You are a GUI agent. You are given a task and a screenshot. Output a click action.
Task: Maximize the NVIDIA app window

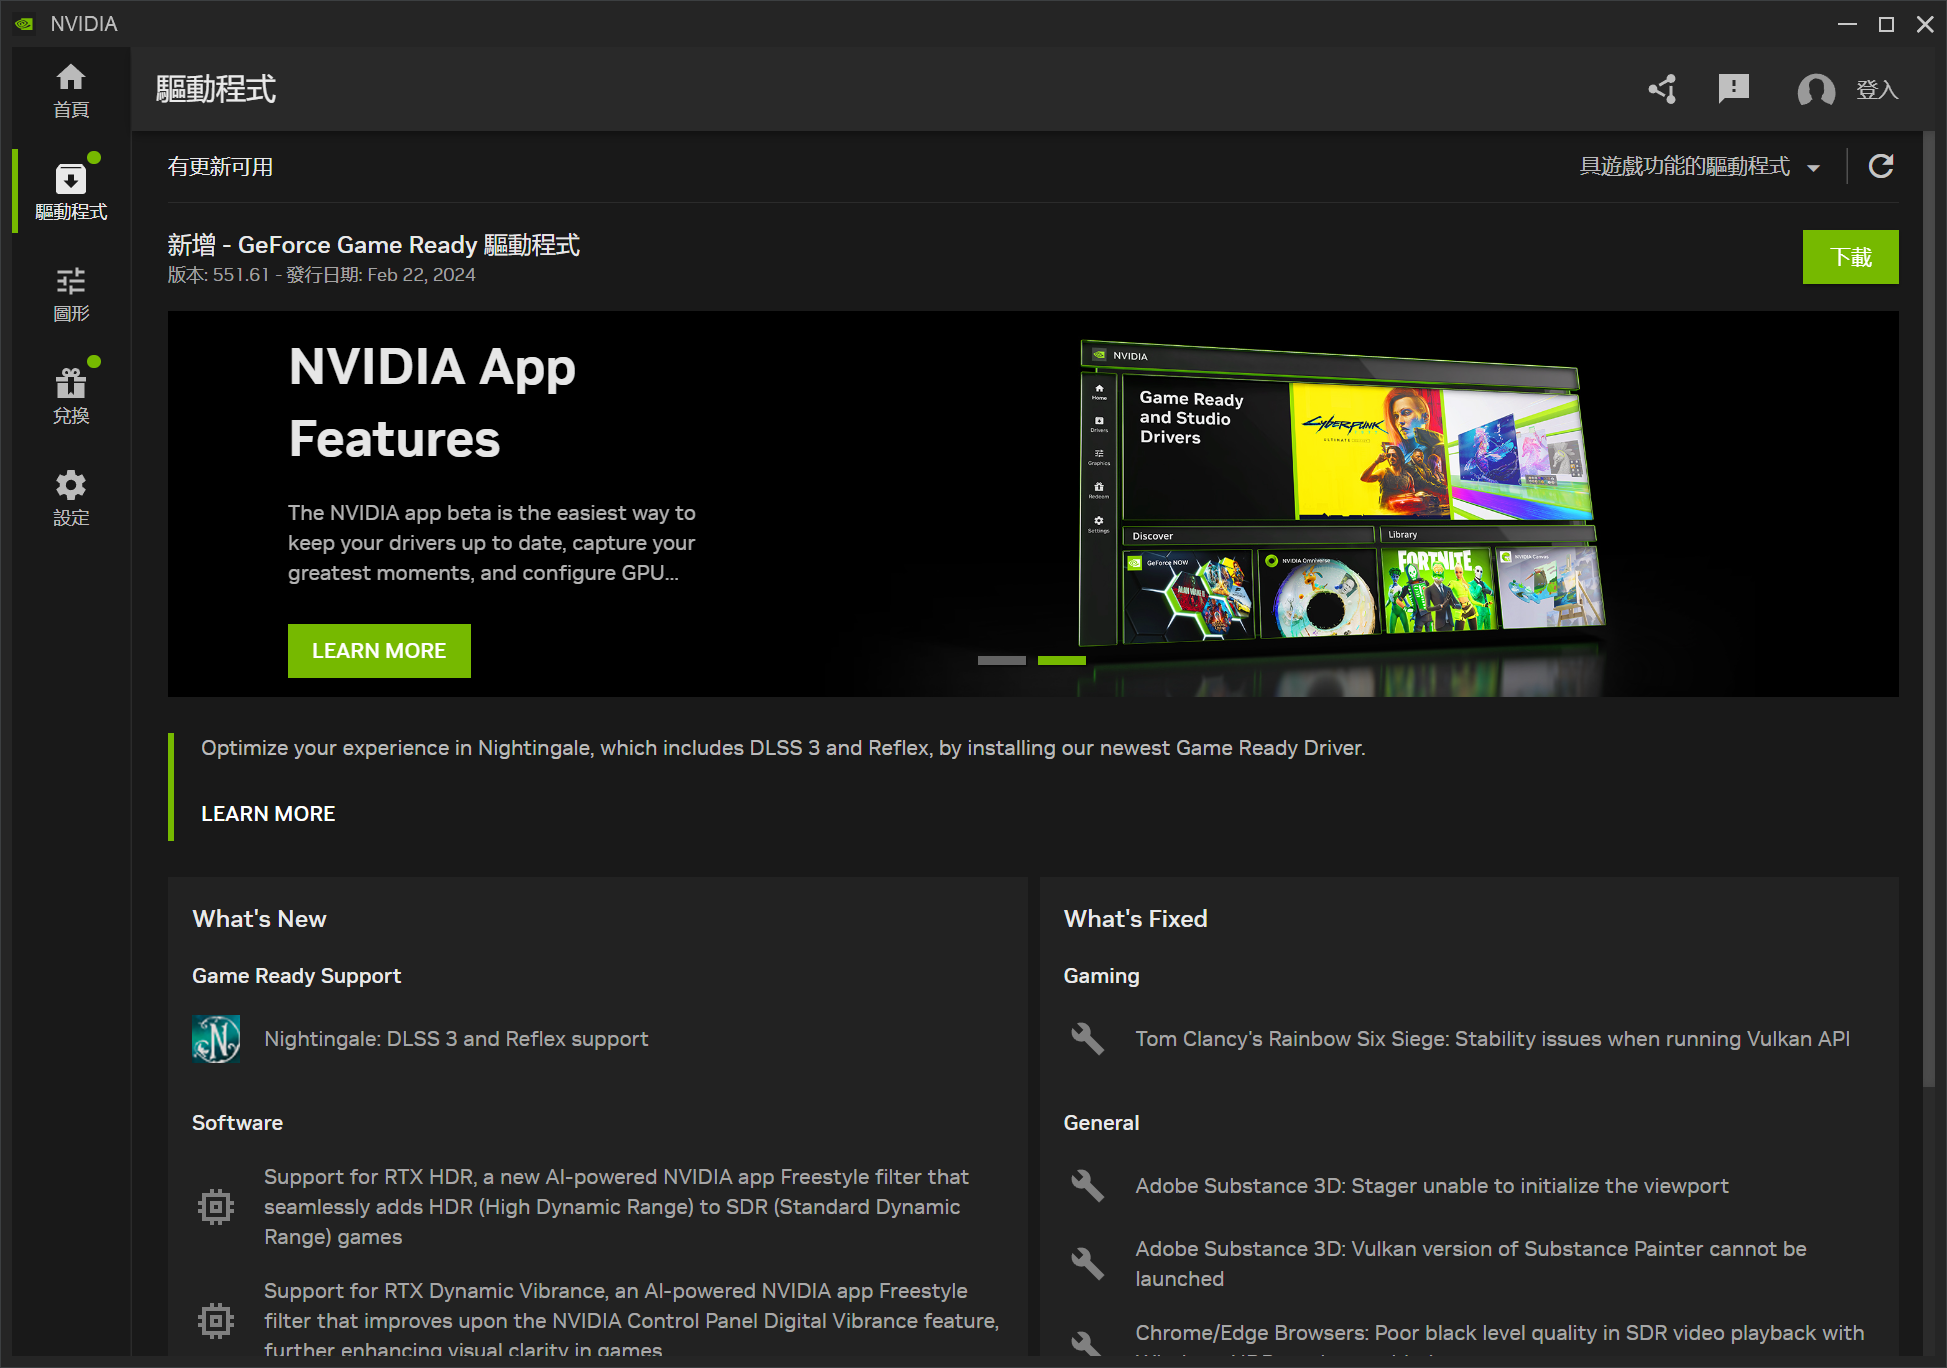click(1886, 24)
